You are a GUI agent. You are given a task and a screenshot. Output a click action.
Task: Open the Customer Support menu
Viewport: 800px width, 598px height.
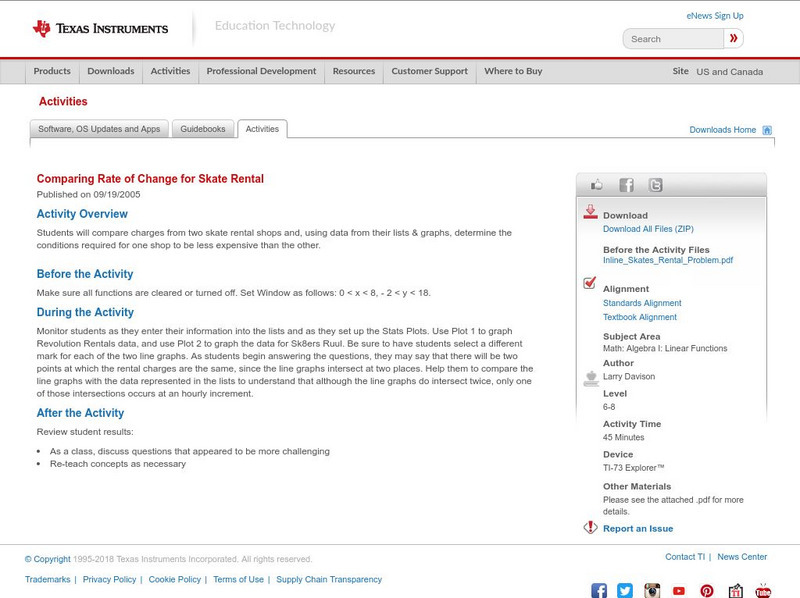pyautogui.click(x=430, y=71)
